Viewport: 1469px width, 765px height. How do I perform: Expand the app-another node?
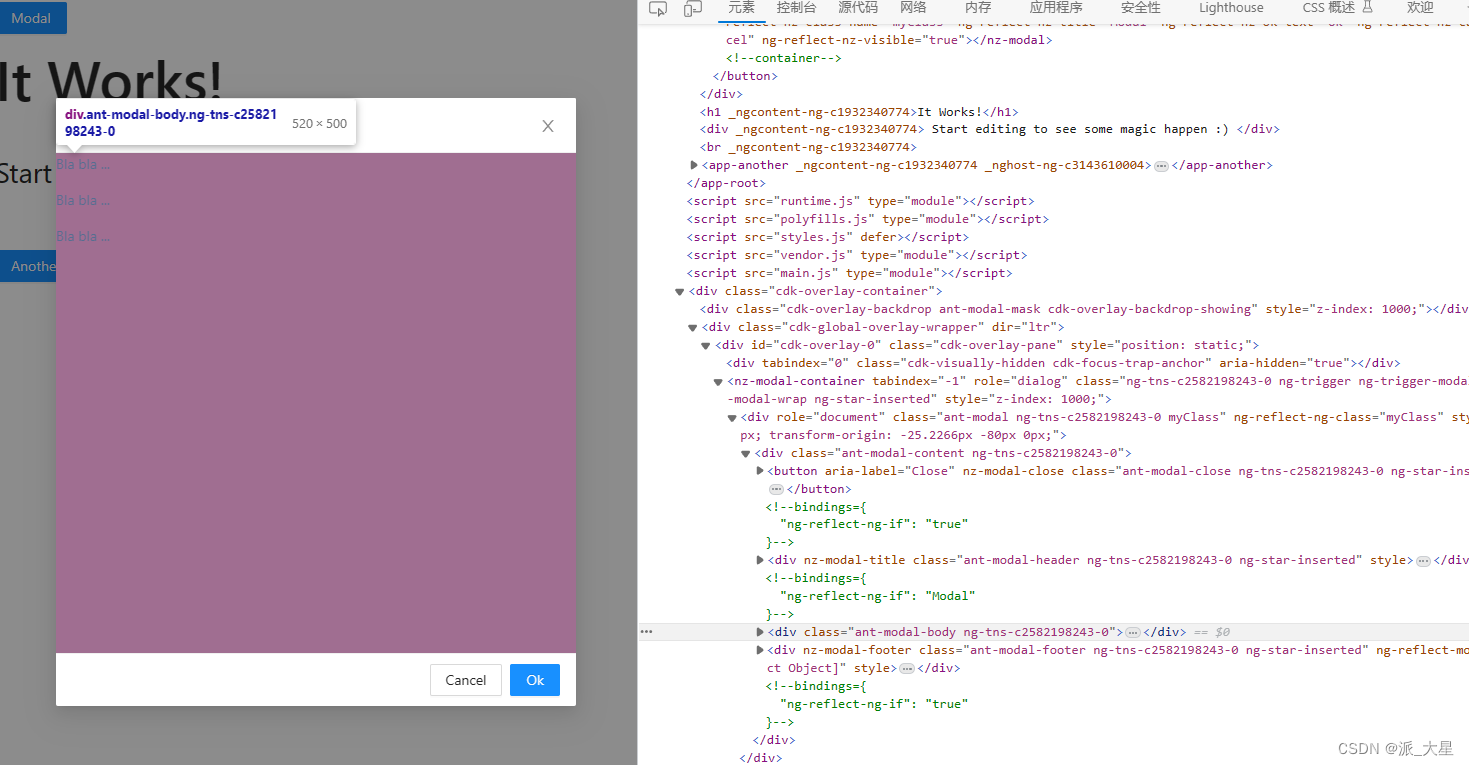(694, 165)
